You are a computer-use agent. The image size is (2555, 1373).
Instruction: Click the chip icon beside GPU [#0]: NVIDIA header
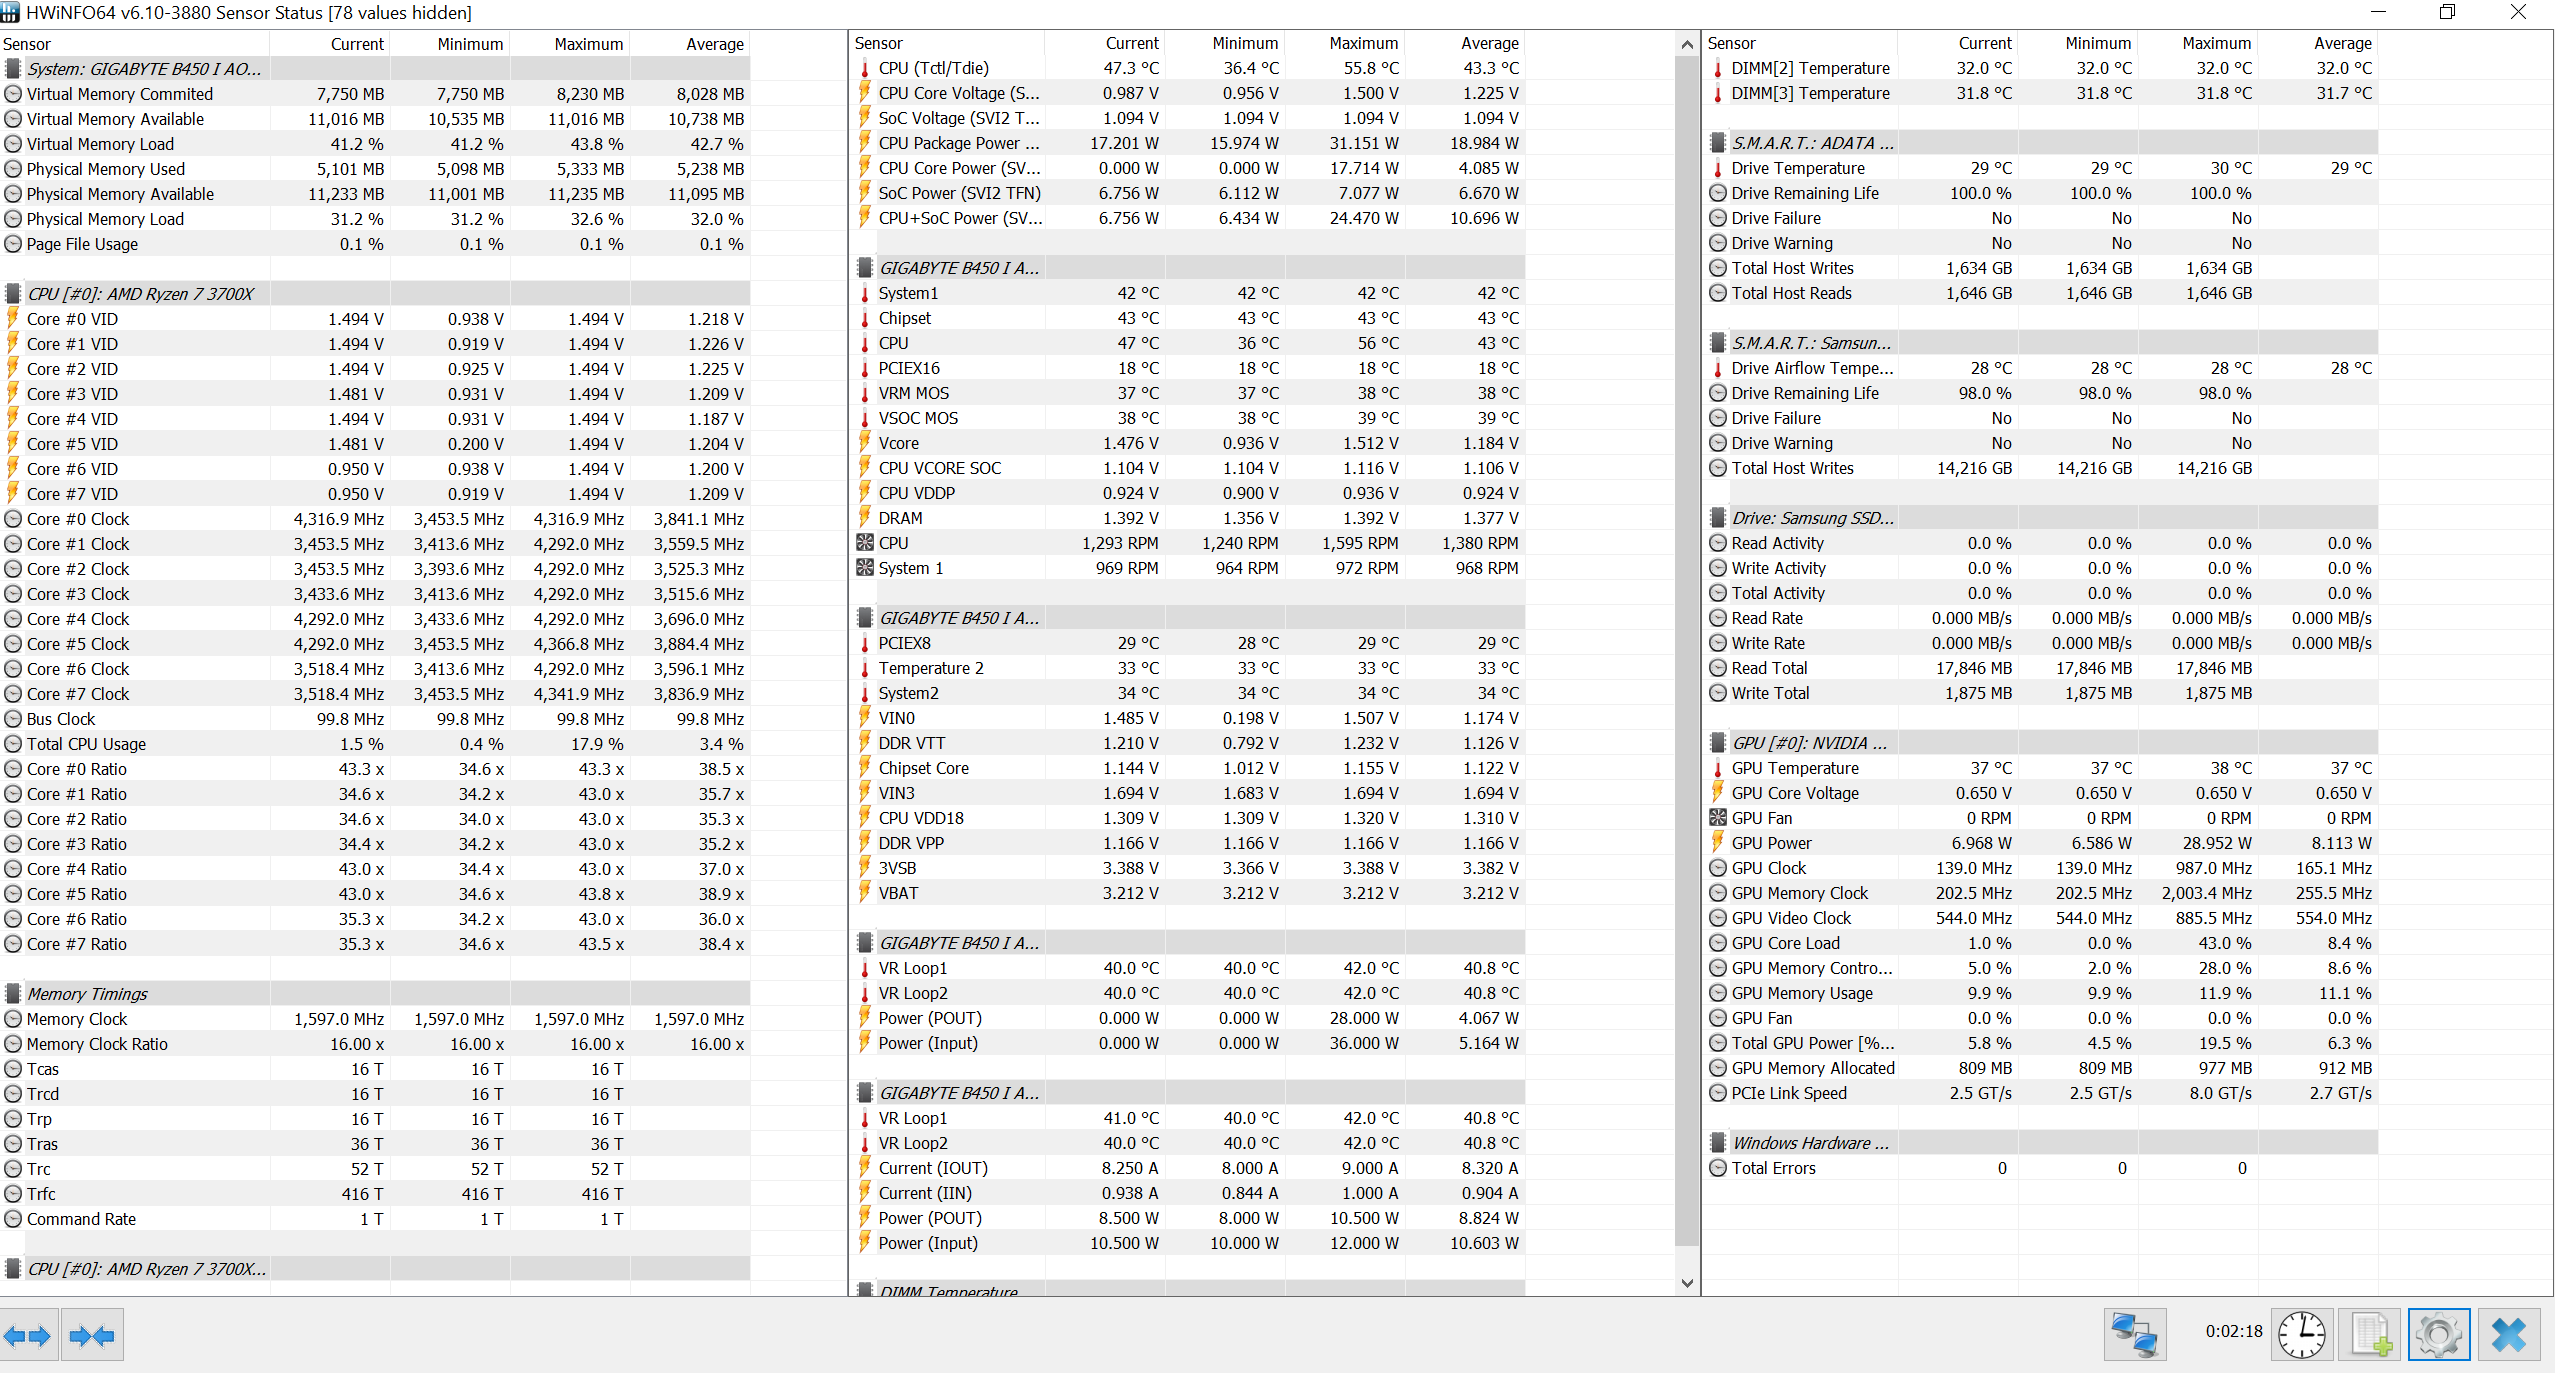click(x=1718, y=743)
